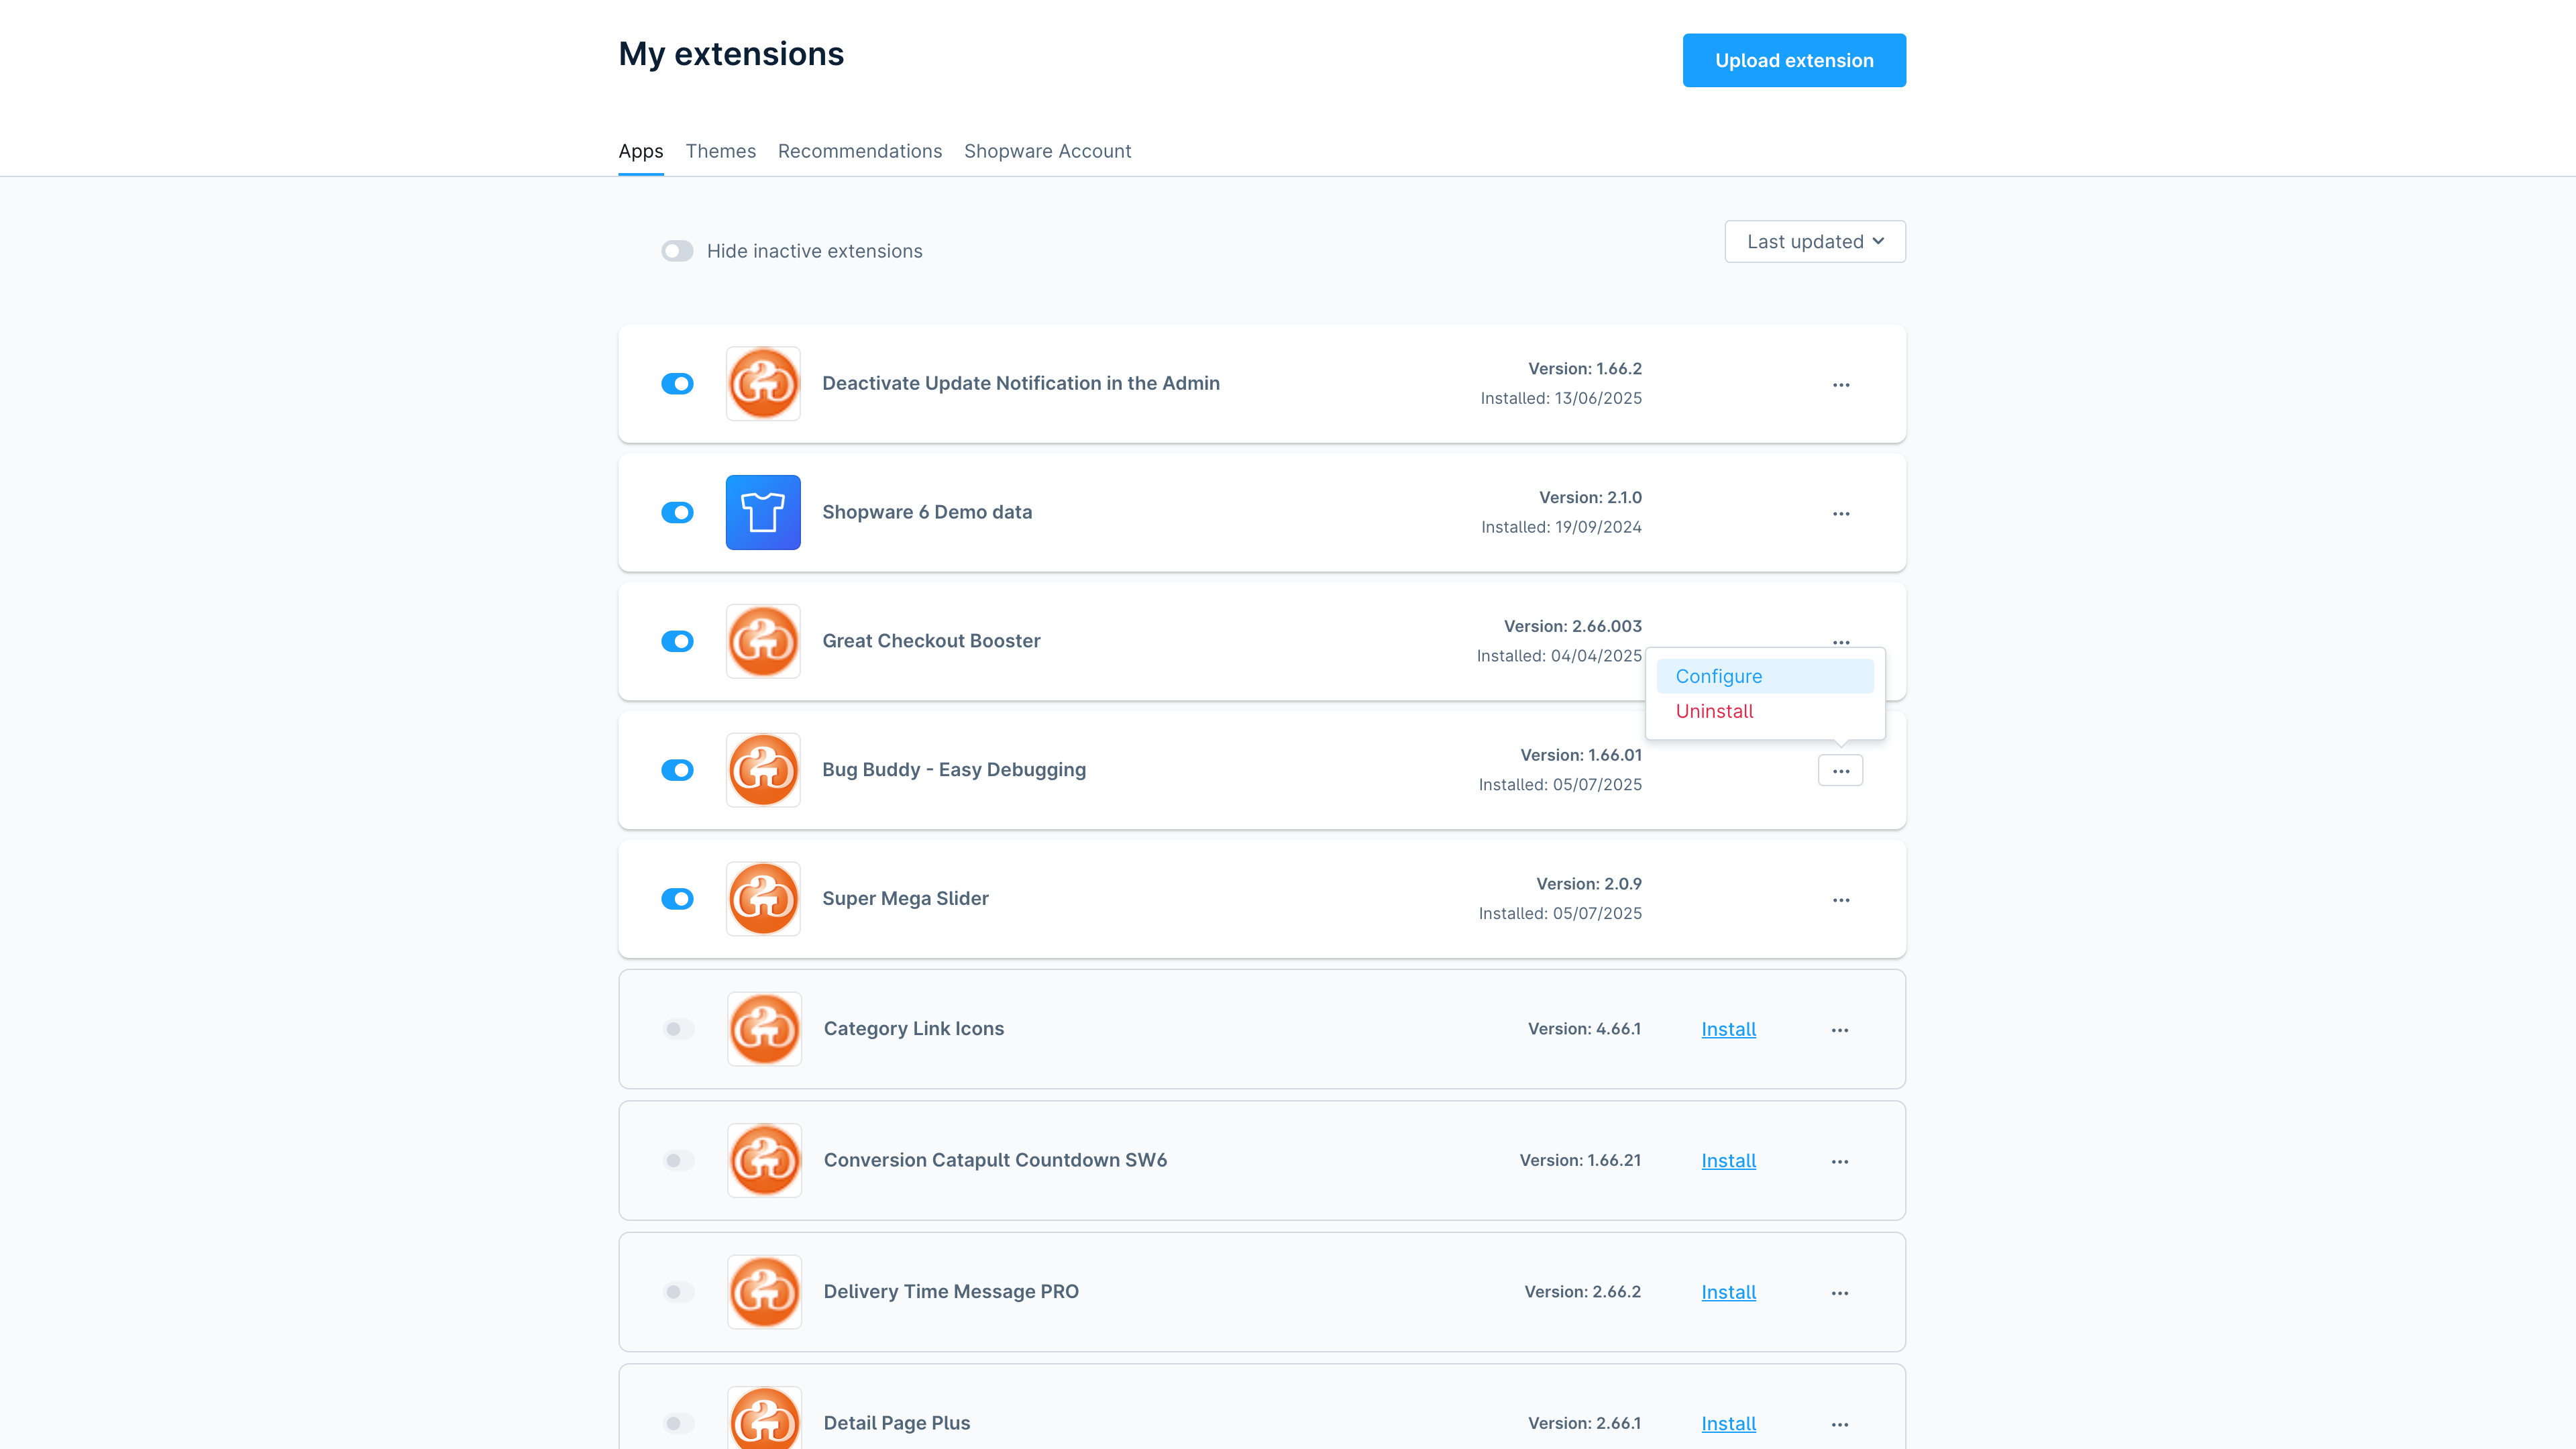
Task: Click the Super Mega Slider extension logo
Action: click(x=763, y=899)
